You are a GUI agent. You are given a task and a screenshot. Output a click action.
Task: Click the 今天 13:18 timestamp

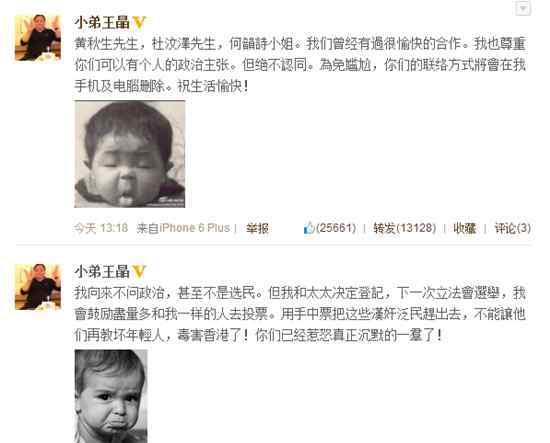click(x=101, y=228)
